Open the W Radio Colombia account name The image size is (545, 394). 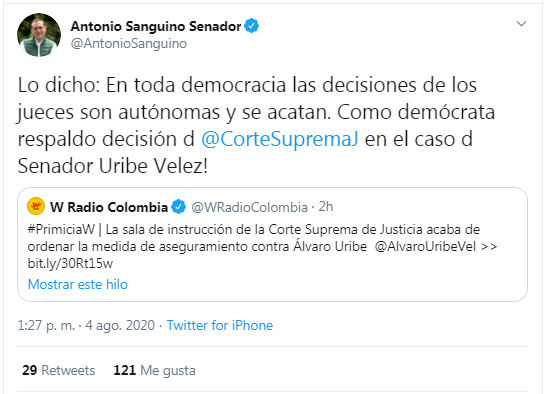coord(109,207)
